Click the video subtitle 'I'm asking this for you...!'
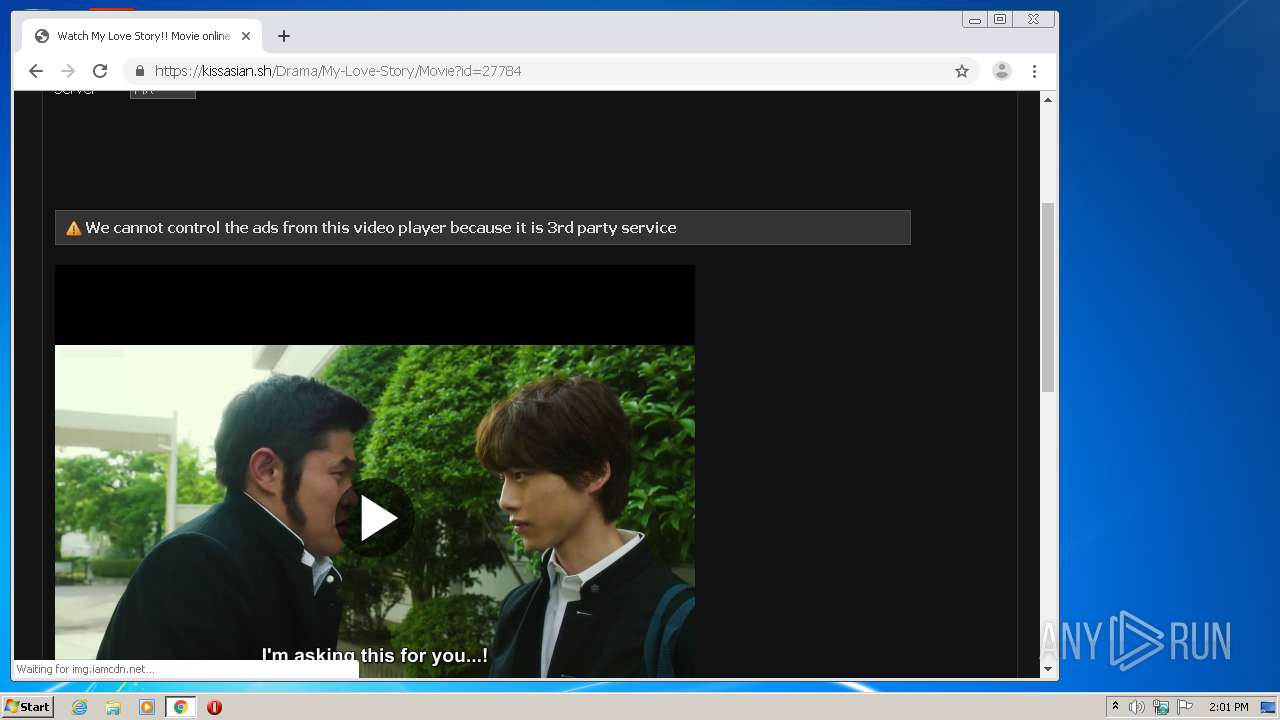Viewport: 1280px width, 720px height. point(375,656)
